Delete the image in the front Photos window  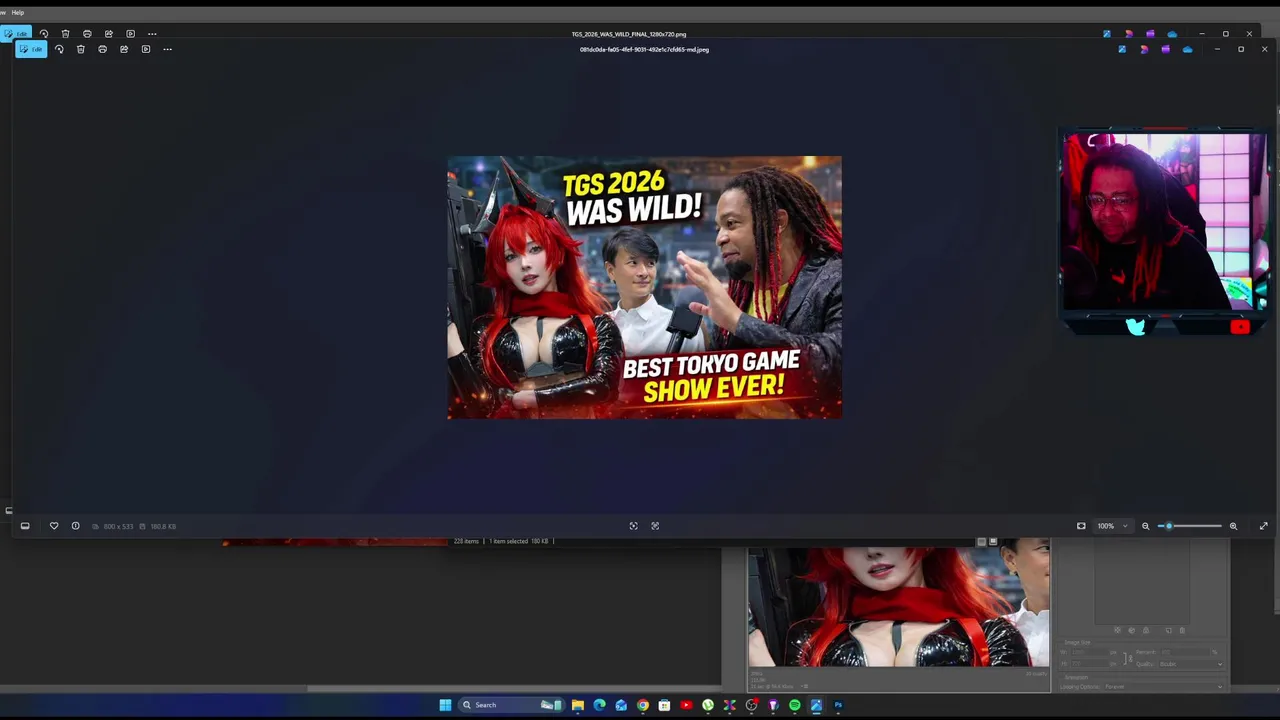81,49
